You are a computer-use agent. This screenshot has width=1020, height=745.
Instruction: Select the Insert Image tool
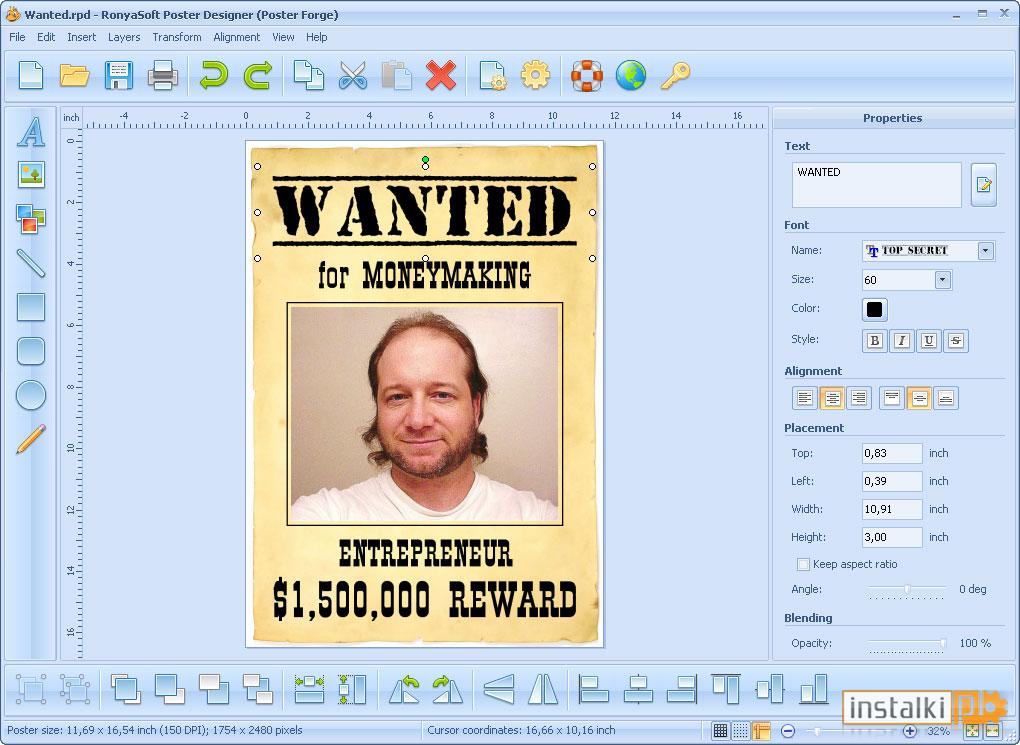click(x=31, y=174)
